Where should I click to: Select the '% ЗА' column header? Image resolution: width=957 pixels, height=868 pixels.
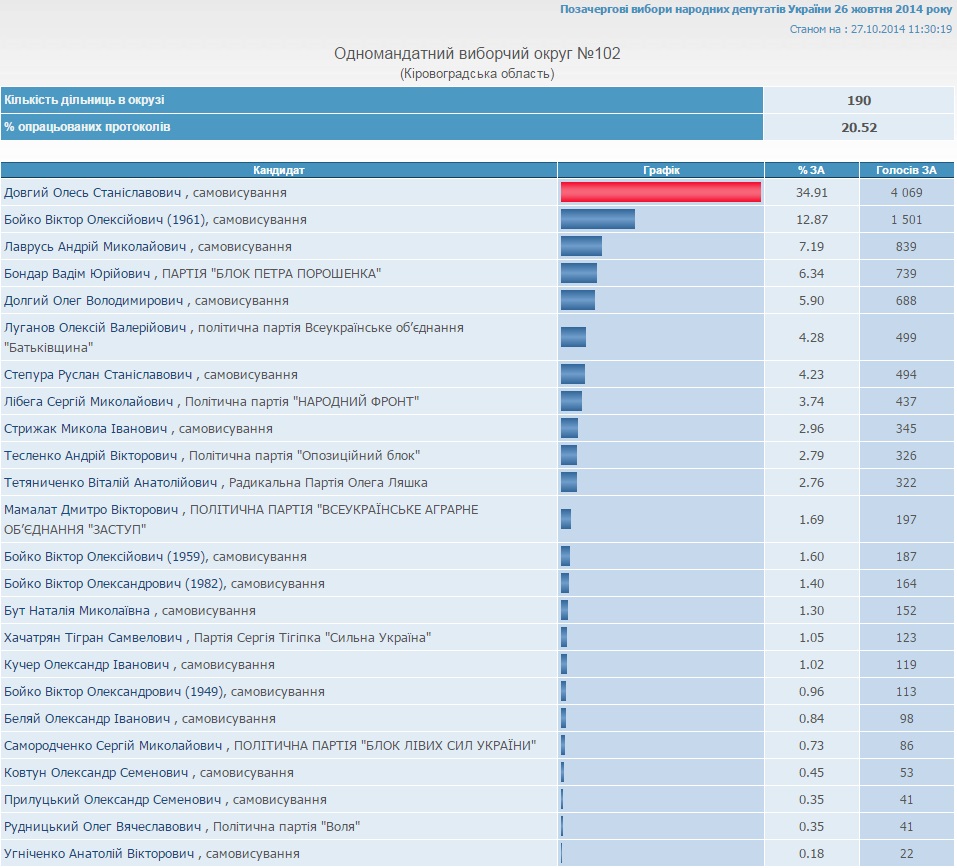click(x=812, y=170)
